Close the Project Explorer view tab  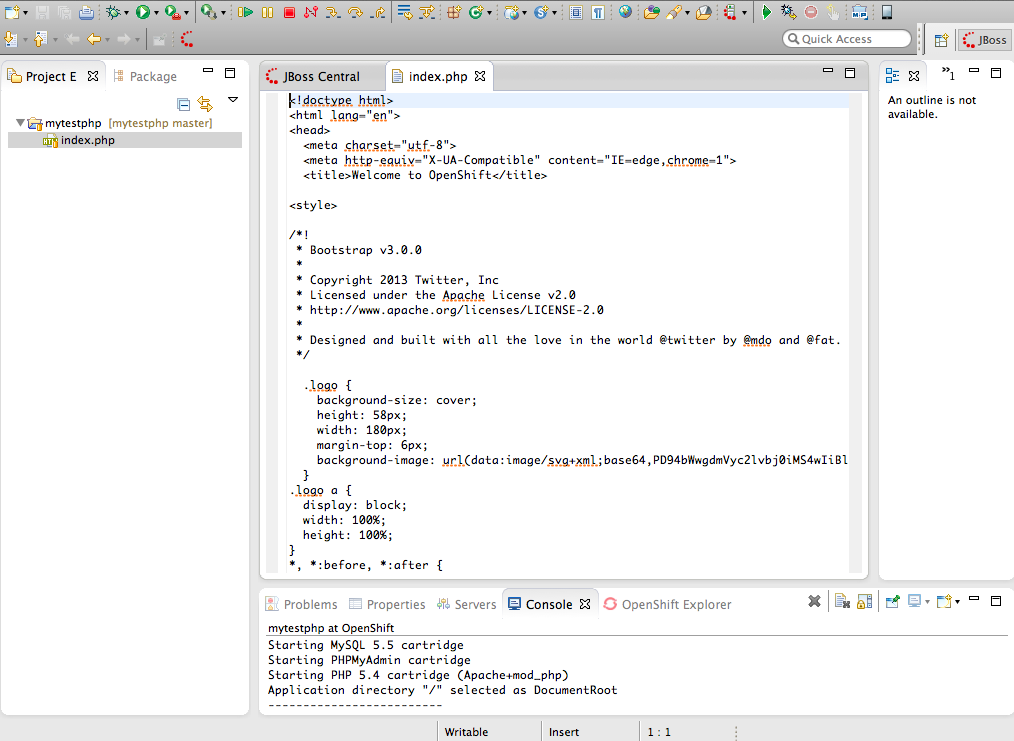(x=93, y=76)
